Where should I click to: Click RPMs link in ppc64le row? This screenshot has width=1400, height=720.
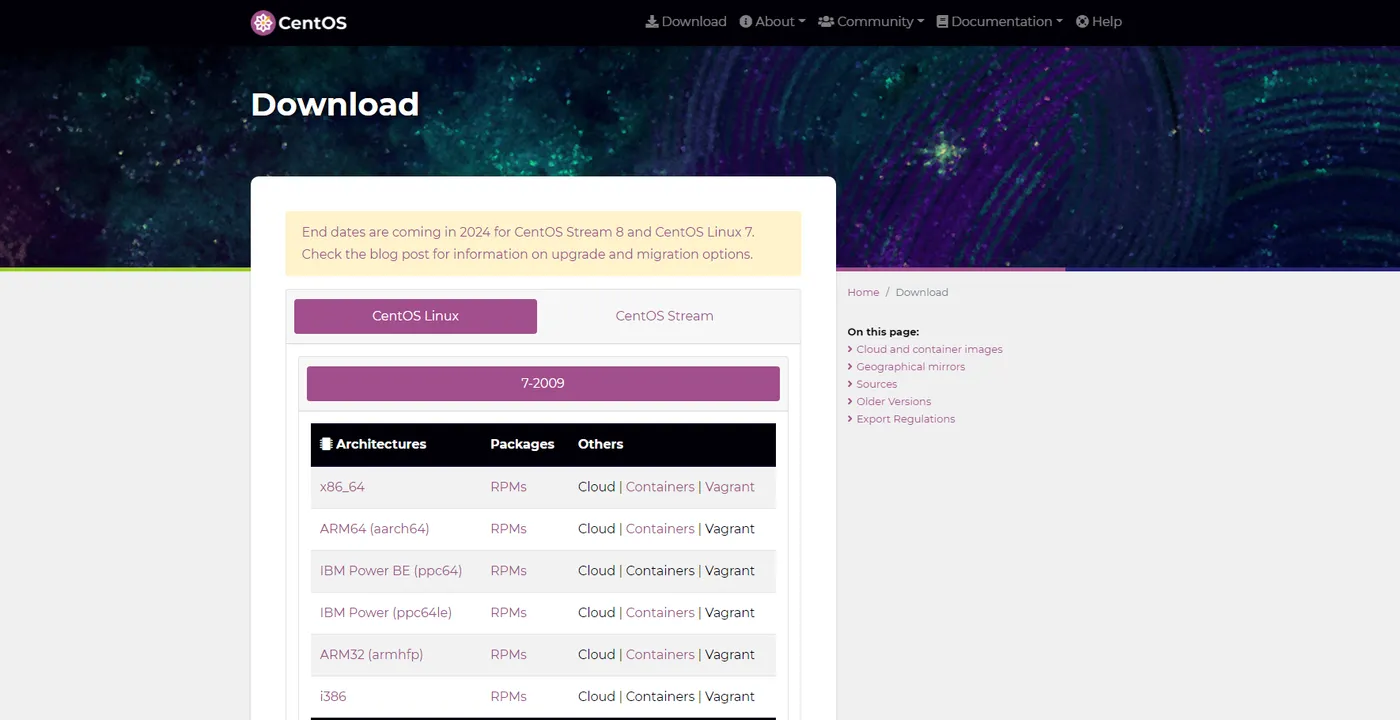[508, 613]
